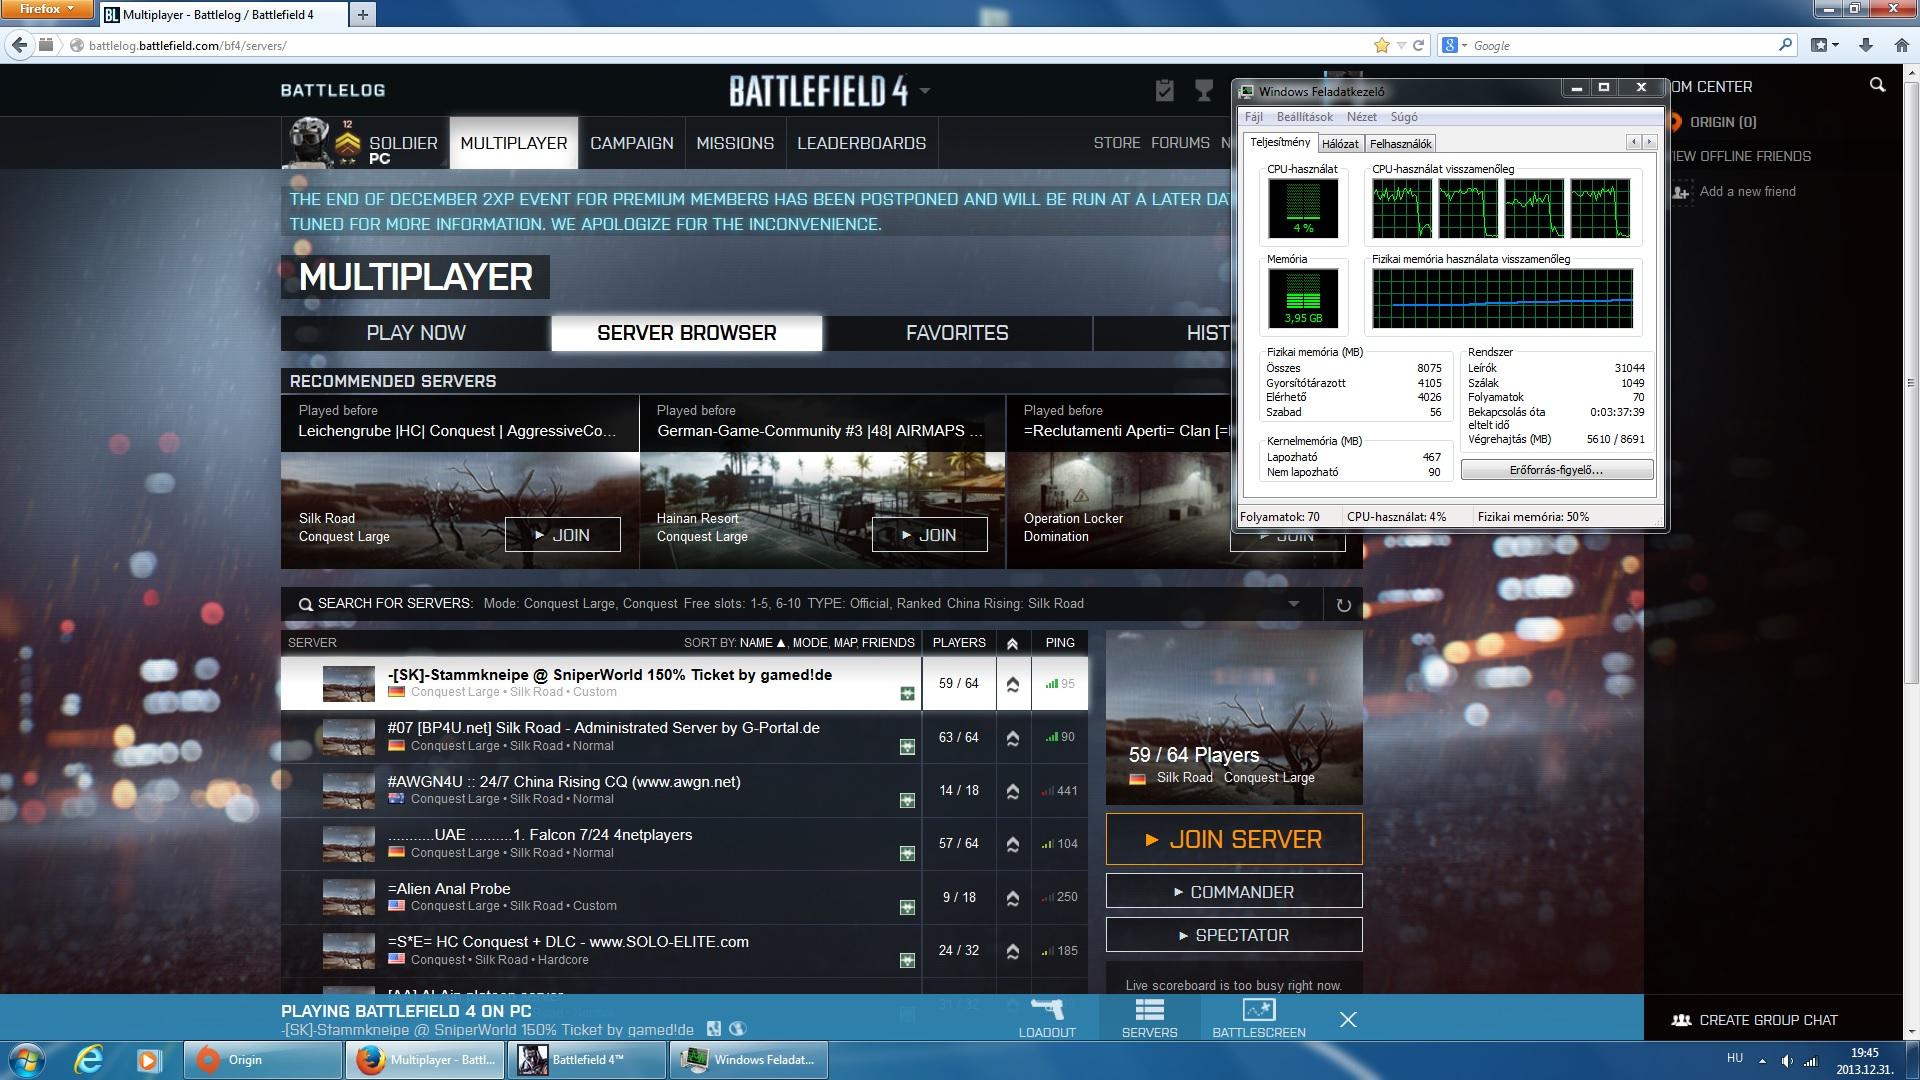Open the MULTIPLAYER navigation tab

[514, 143]
